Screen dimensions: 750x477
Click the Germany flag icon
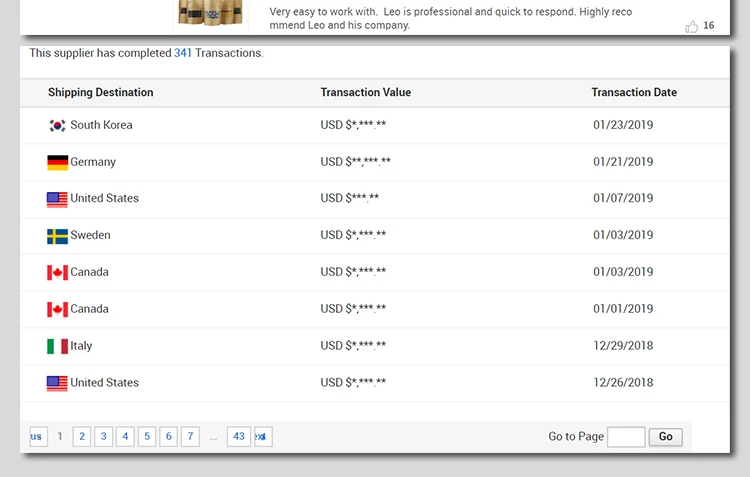[x=57, y=162]
